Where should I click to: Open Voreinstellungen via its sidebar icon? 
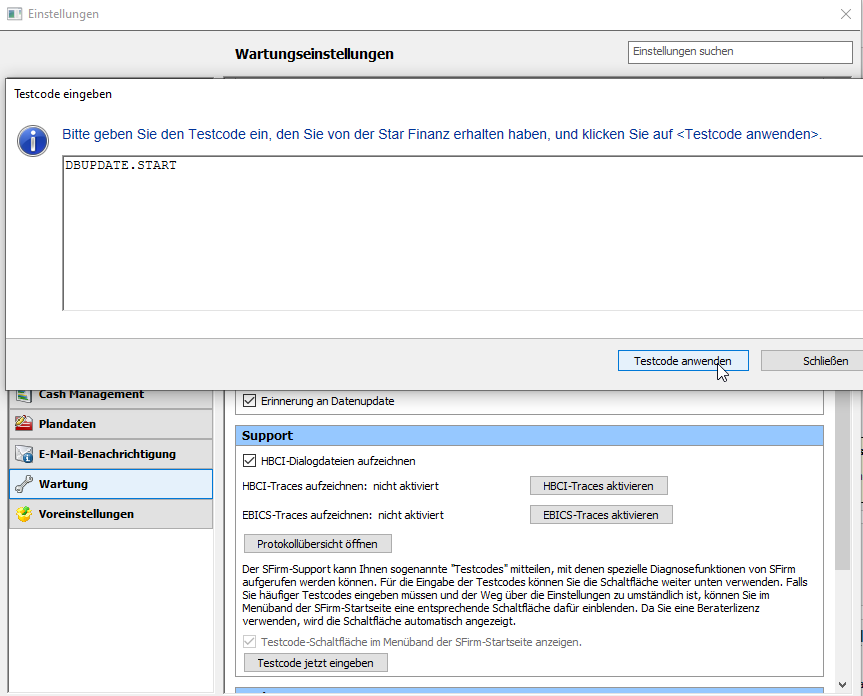tap(24, 514)
